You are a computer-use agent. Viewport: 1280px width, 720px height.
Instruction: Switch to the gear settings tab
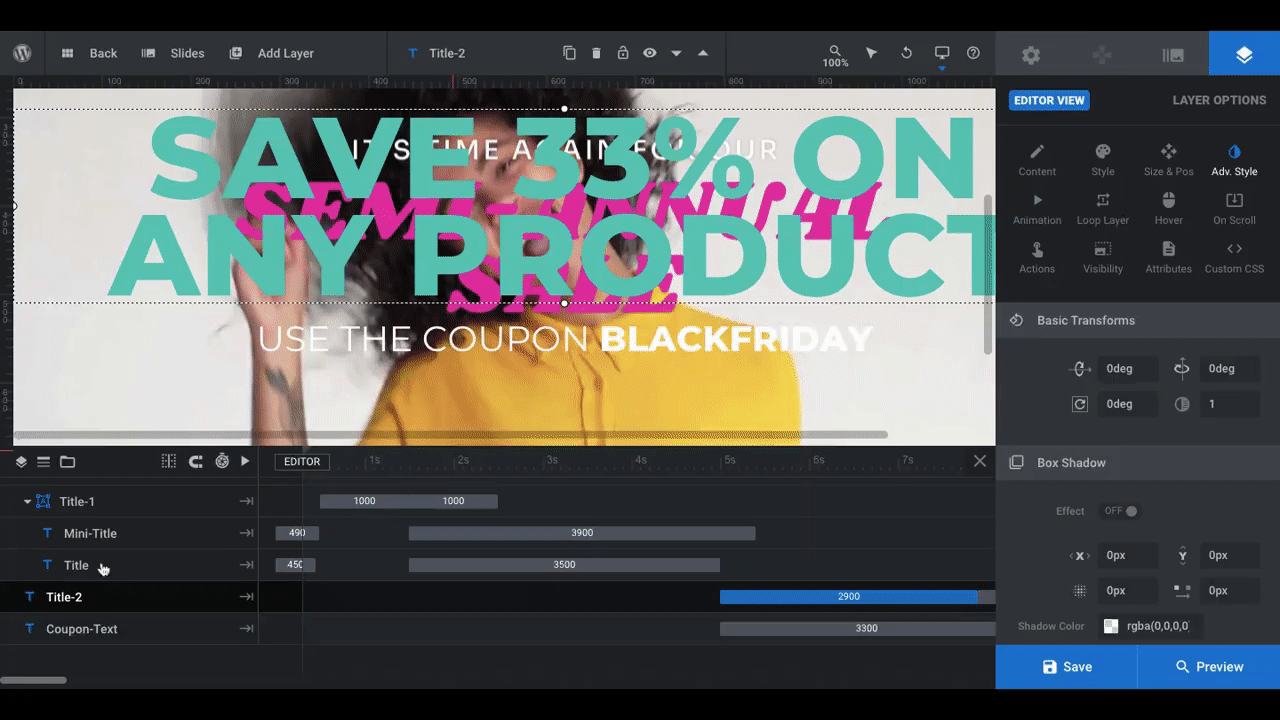(1031, 55)
